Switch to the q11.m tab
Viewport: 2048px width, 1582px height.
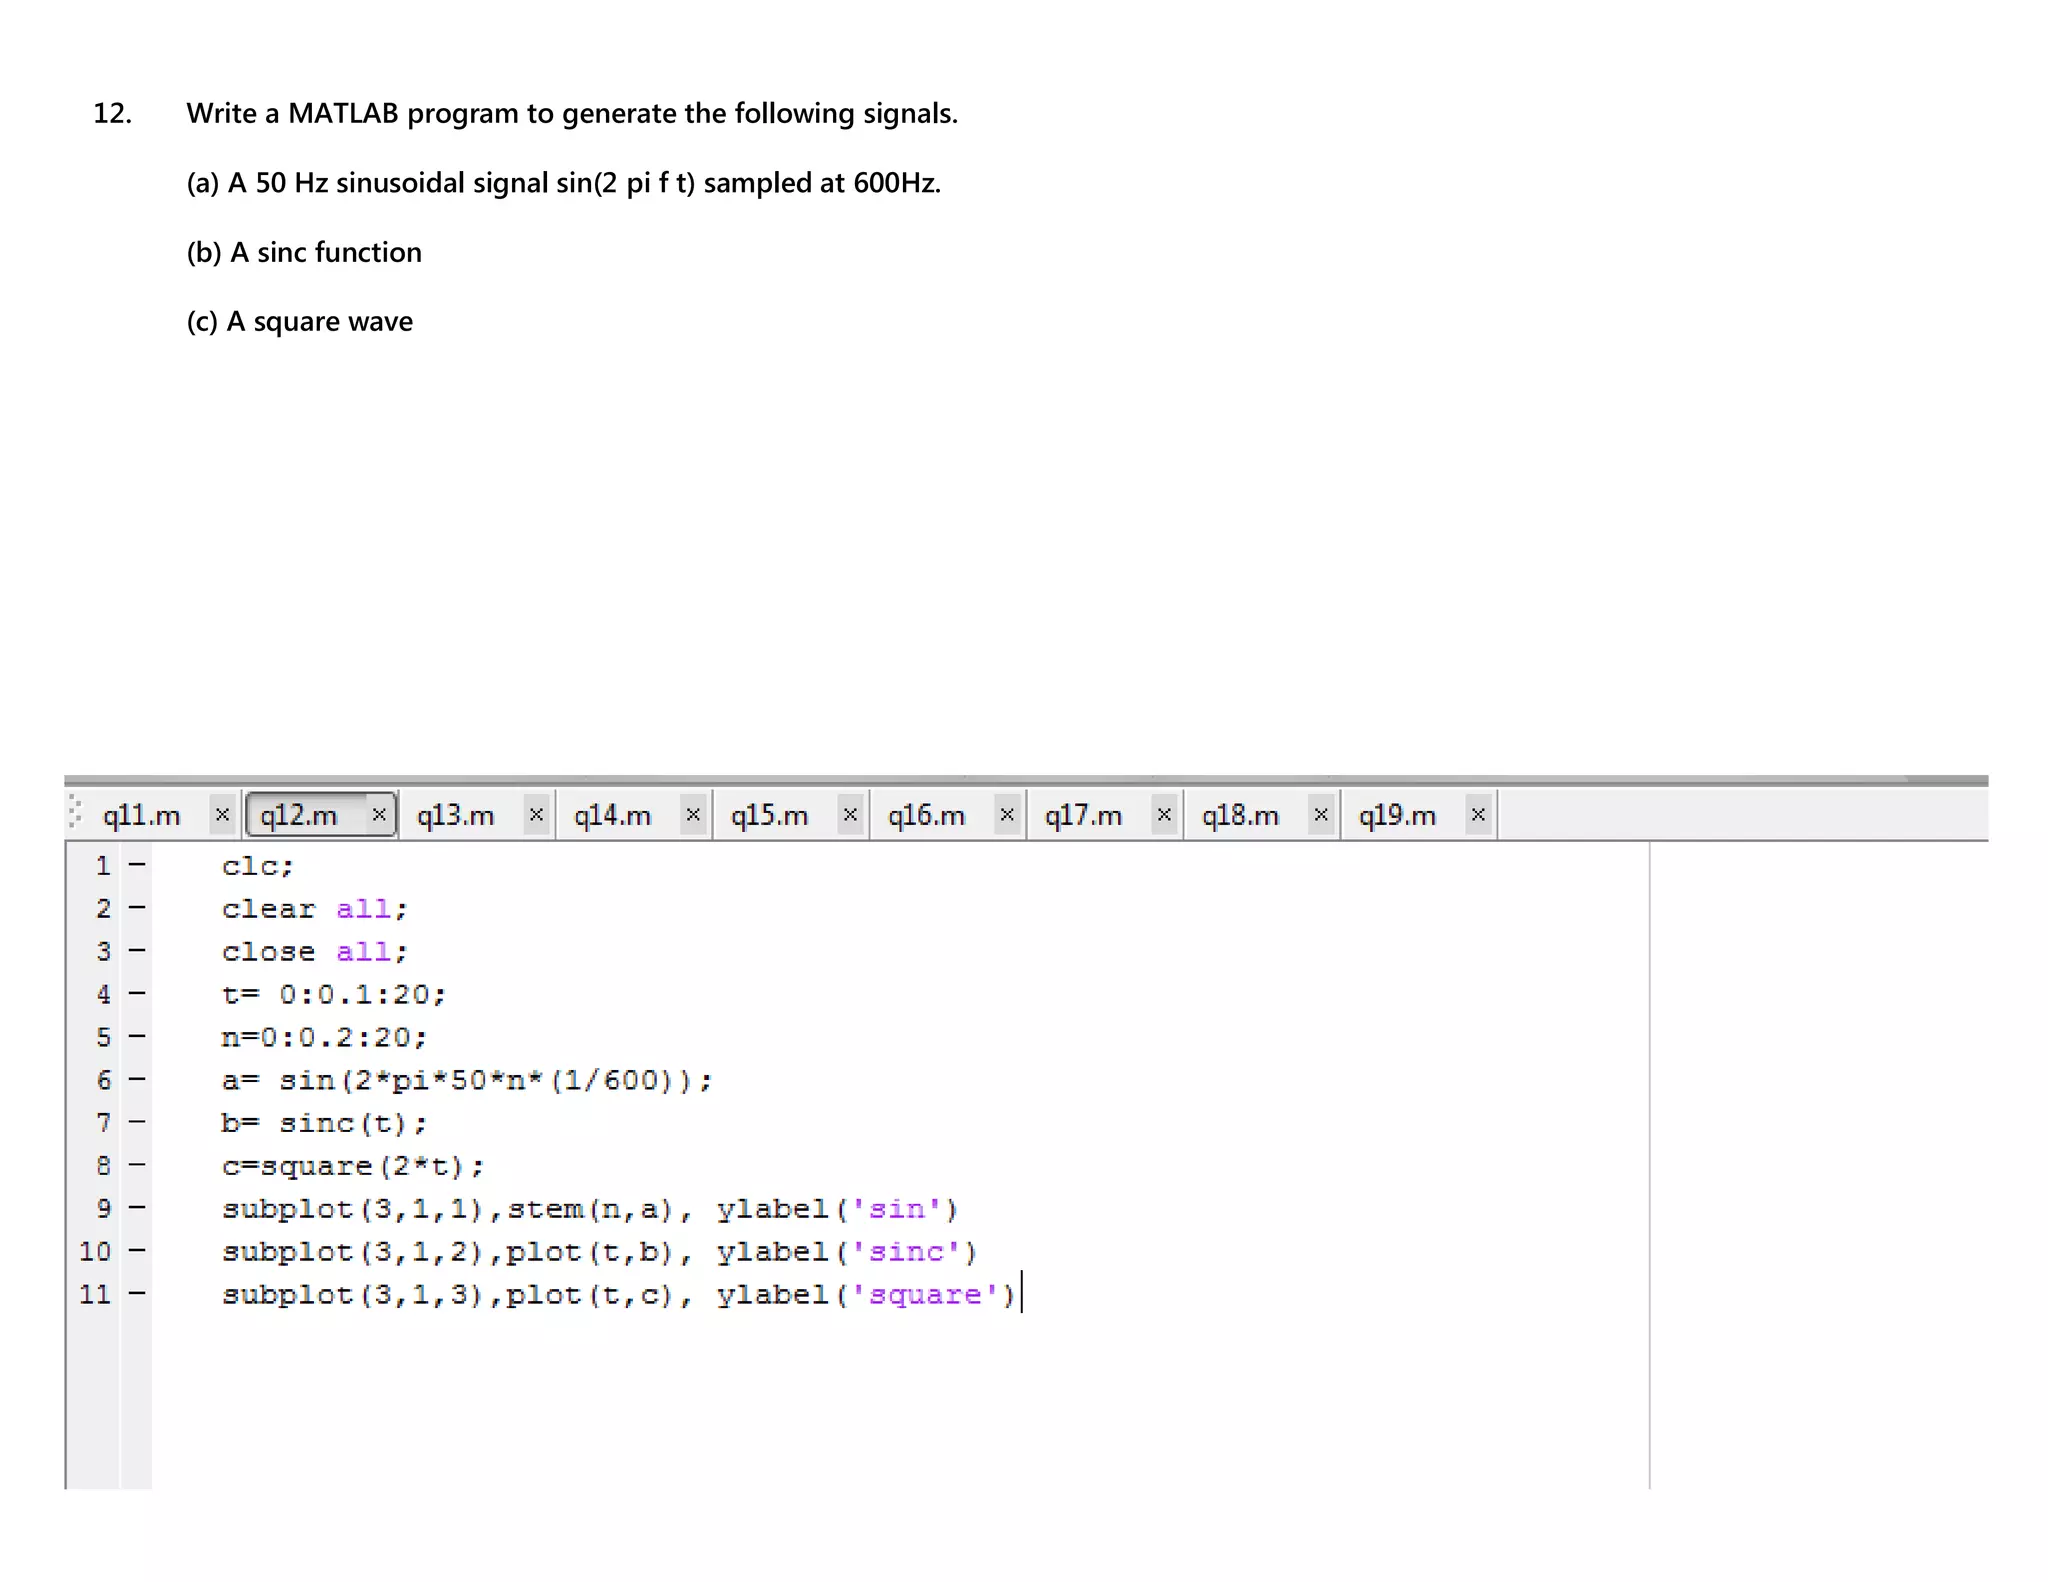coord(141,816)
